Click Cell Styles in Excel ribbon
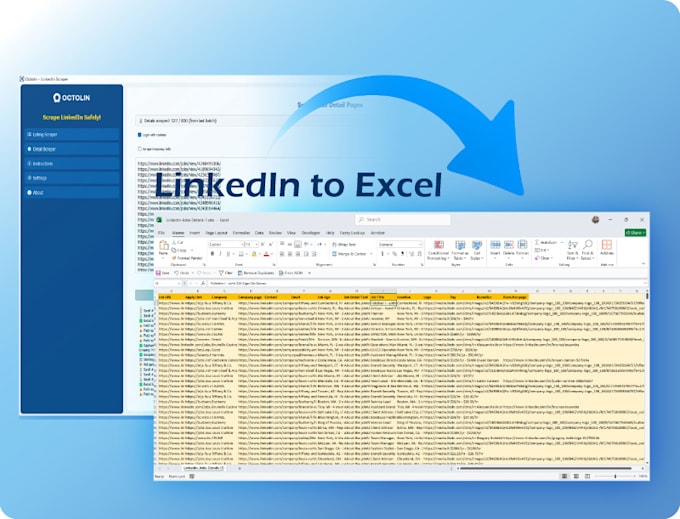This screenshot has width=680, height=519. coord(477,250)
